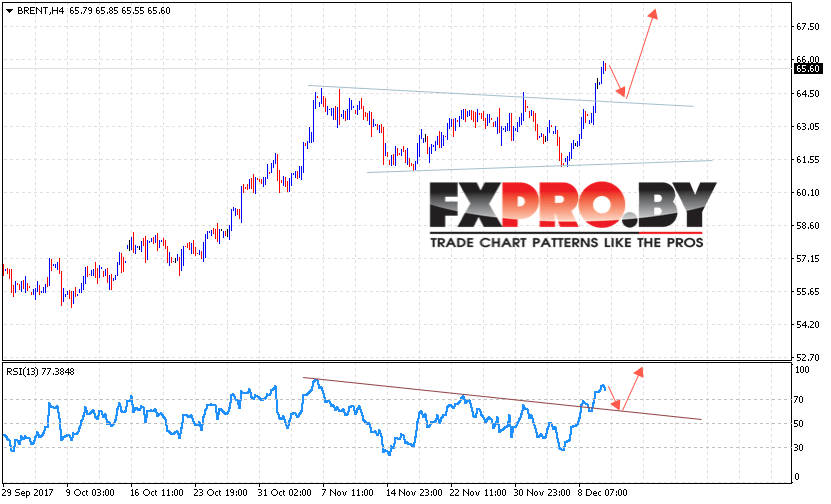This screenshot has height=504, width=831.
Task: Click the 63.05 price axis label
Action: point(808,127)
